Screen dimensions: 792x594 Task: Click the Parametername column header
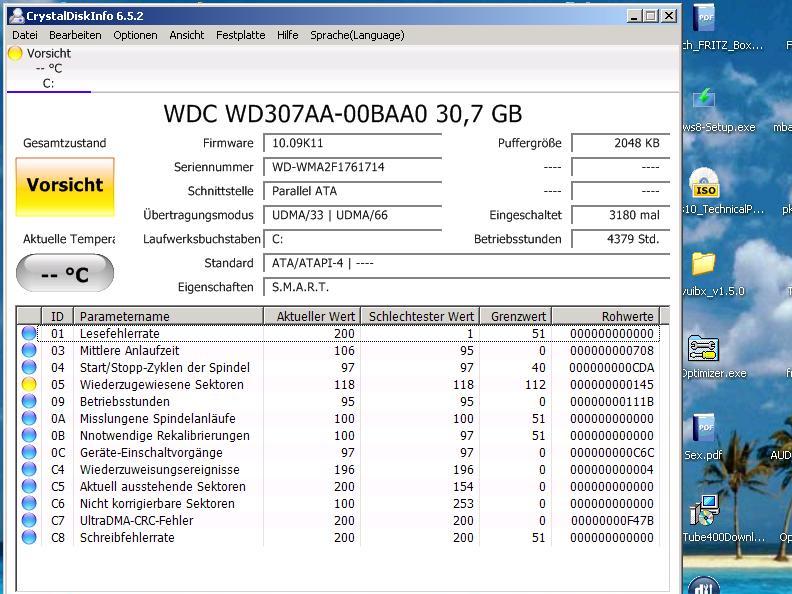pyautogui.click(x=168, y=316)
